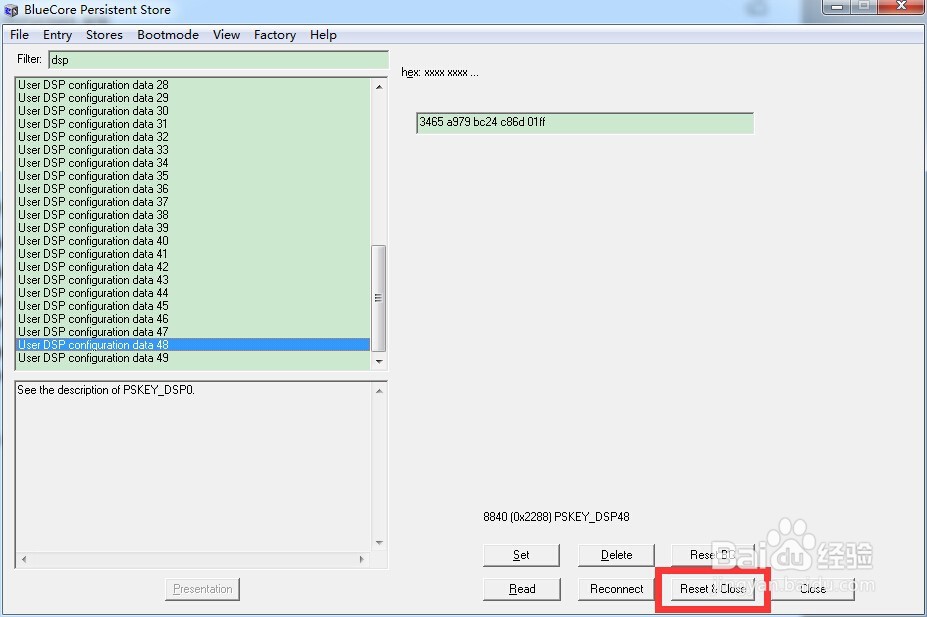Minimize the BlueCore Persistent Store window
927x617 pixels.
837,7
